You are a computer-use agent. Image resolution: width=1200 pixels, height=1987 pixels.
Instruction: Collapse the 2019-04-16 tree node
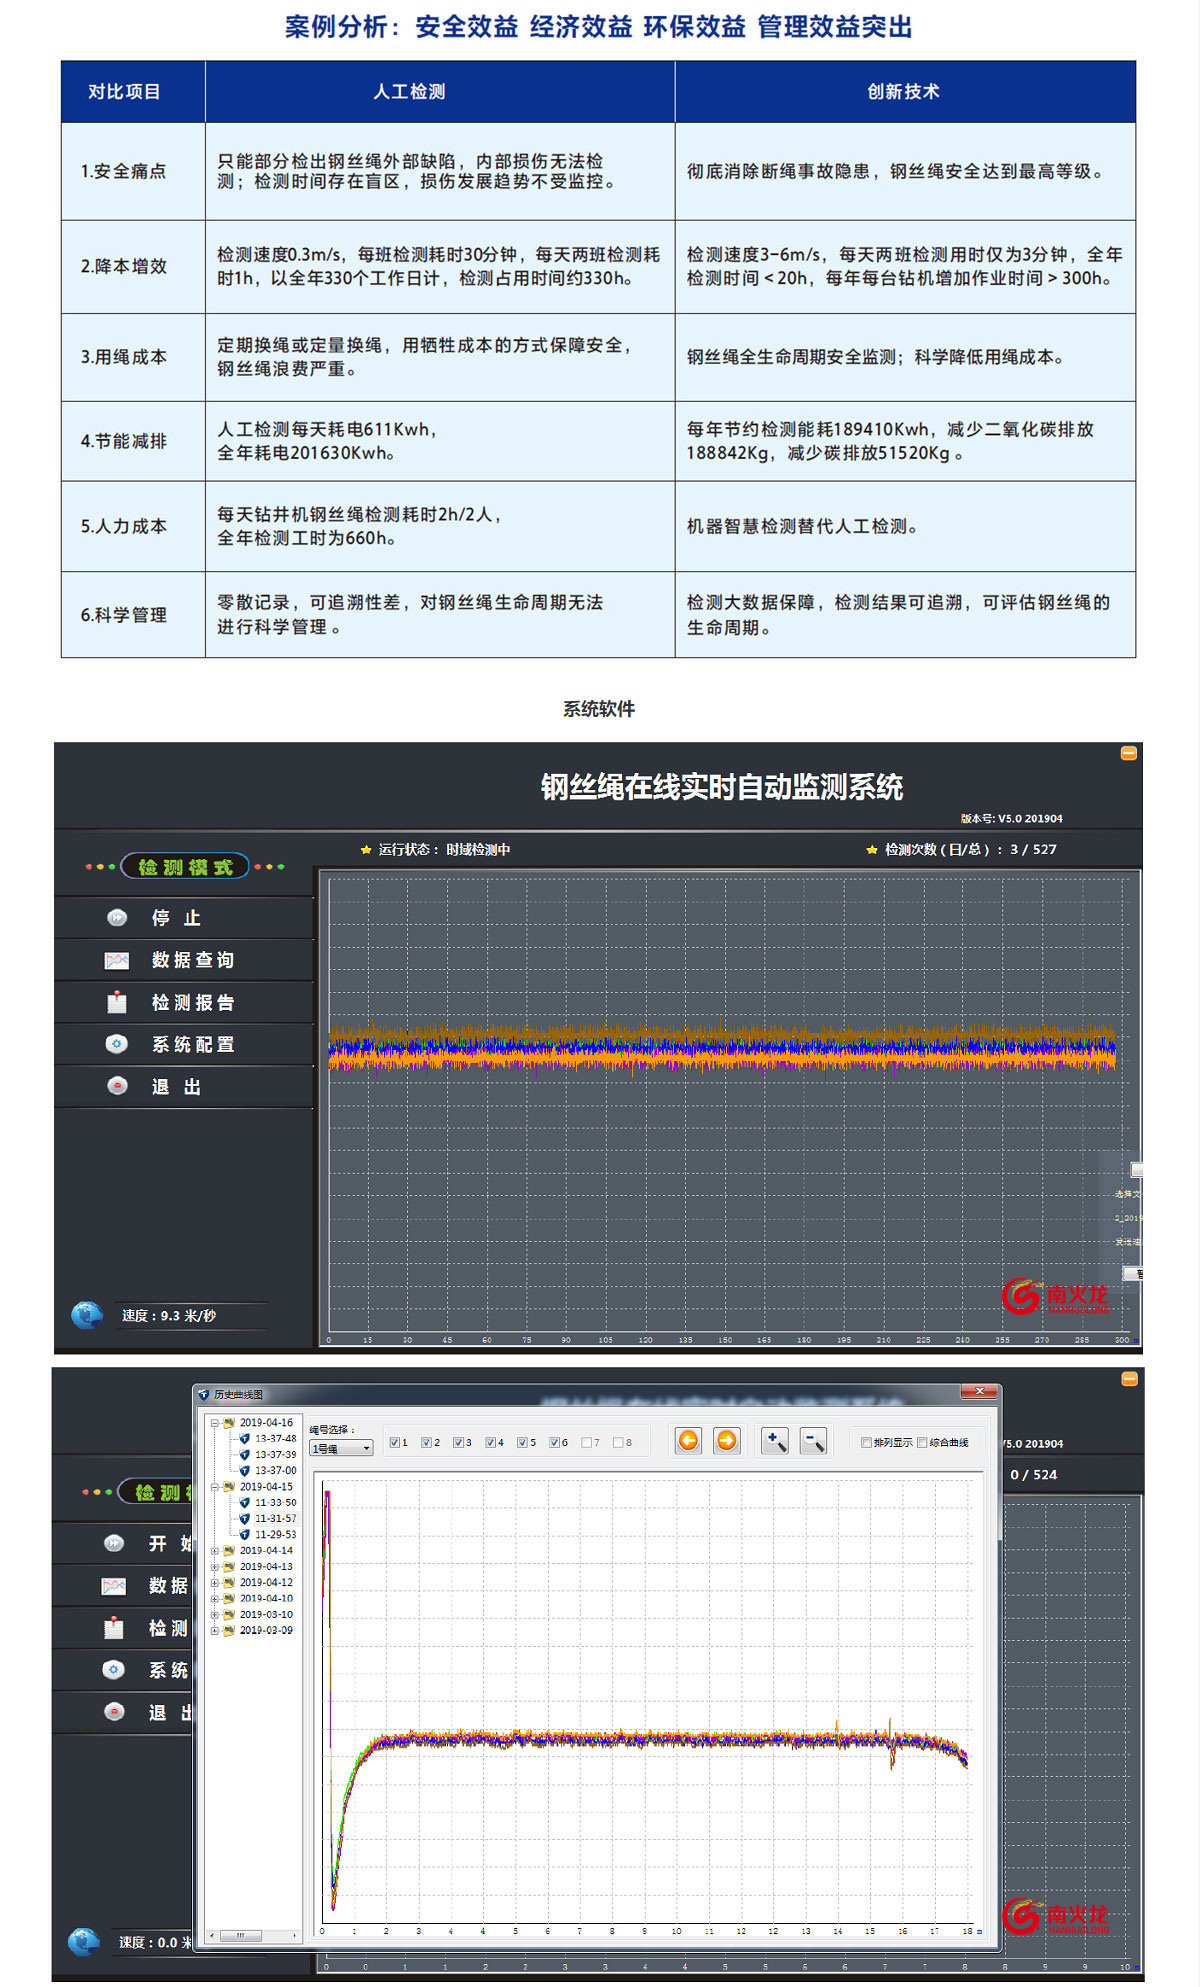click(x=214, y=1422)
